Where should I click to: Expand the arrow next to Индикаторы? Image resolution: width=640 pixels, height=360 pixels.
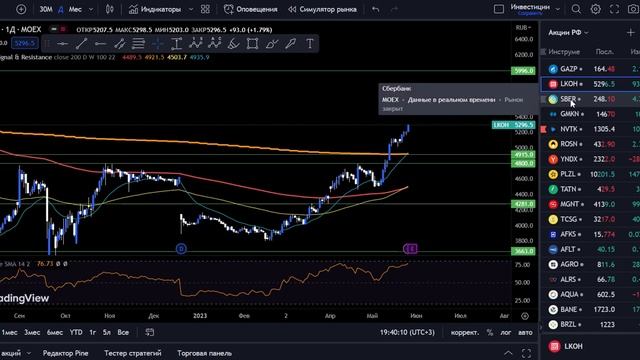[191, 9]
